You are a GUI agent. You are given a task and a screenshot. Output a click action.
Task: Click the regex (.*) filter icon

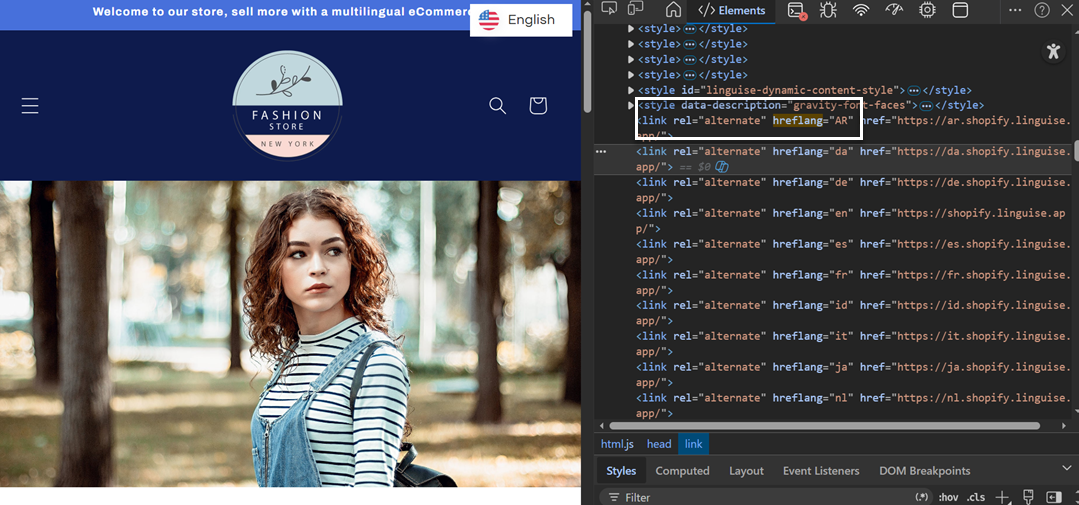tap(921, 497)
